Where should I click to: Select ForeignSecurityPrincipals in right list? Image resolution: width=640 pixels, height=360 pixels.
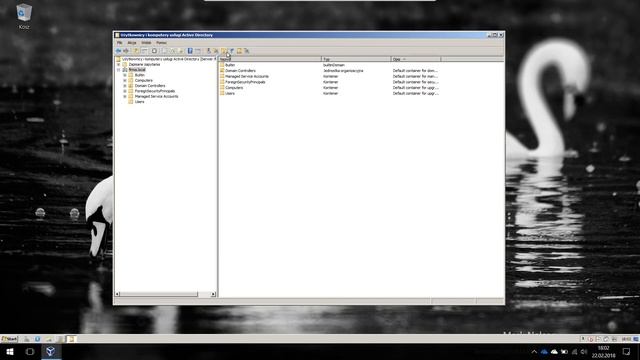tap(245, 82)
